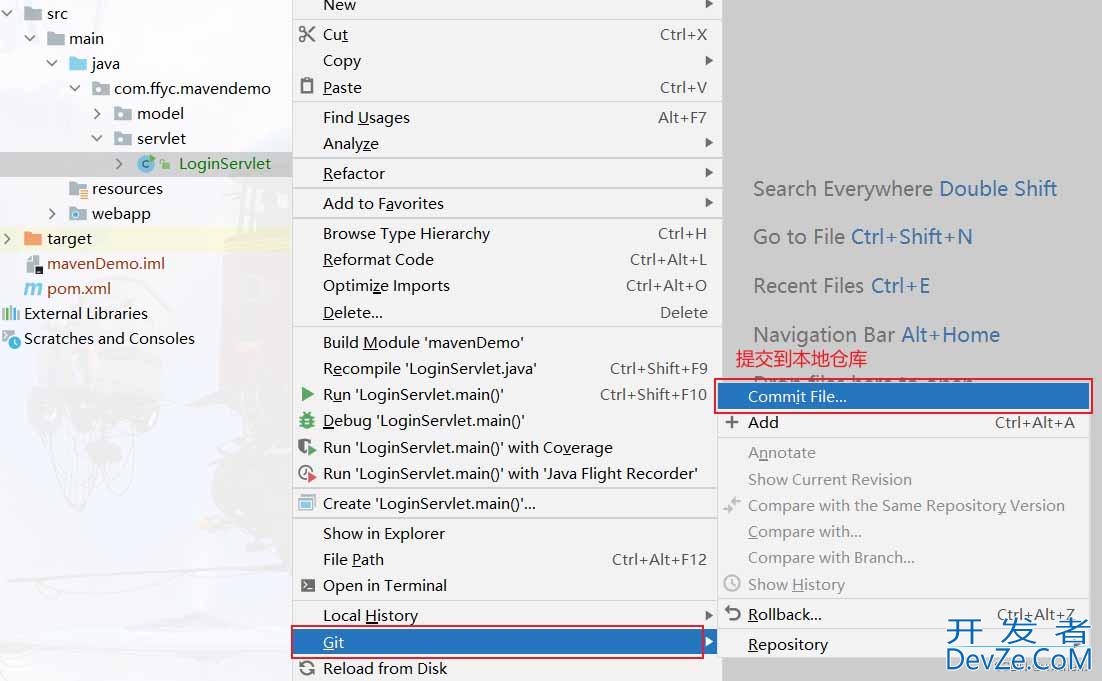This screenshot has height=681, width=1102.
Task: Open Add to Favorites submenu
Action: pyautogui.click(x=507, y=203)
